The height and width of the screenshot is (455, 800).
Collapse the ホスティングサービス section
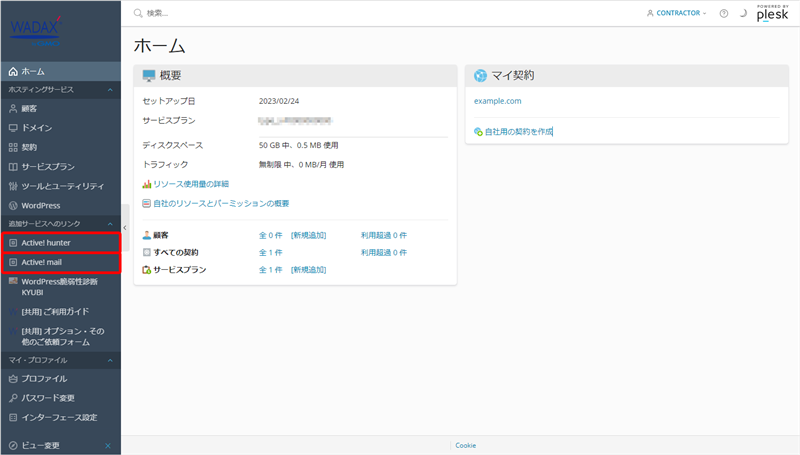[109, 90]
